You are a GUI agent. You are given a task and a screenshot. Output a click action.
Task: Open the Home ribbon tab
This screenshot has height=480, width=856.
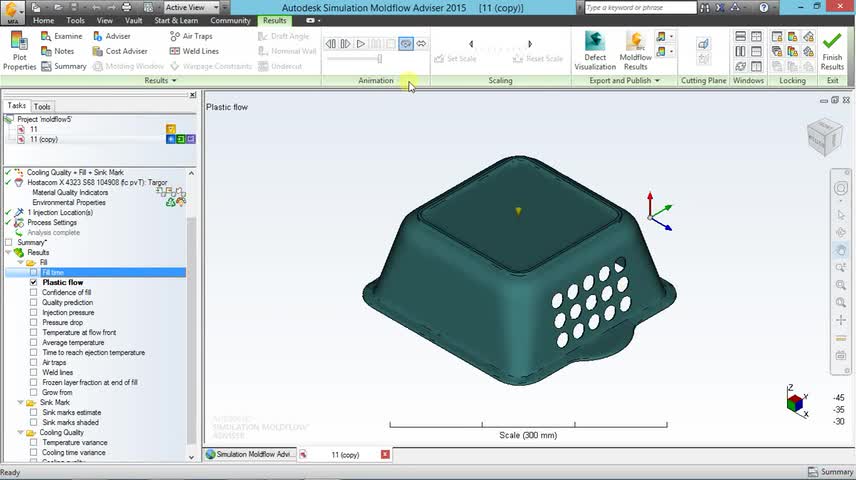click(x=43, y=20)
